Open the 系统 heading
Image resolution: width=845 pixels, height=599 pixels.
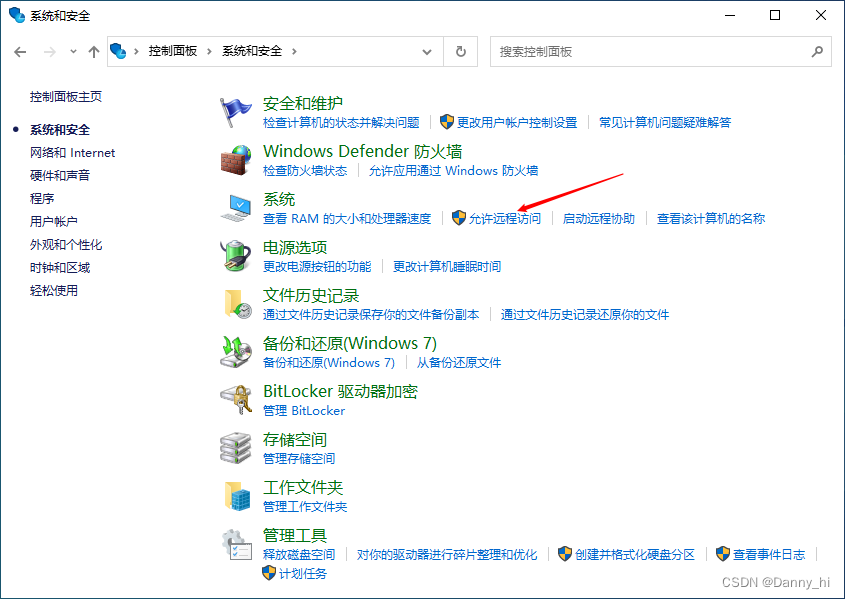[x=279, y=199]
